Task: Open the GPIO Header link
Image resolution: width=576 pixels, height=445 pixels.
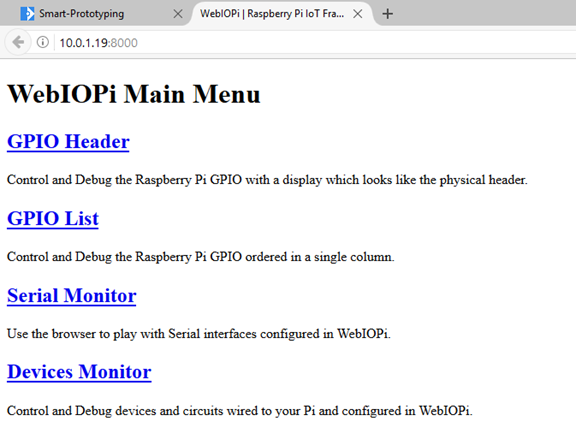Action: click(x=68, y=141)
